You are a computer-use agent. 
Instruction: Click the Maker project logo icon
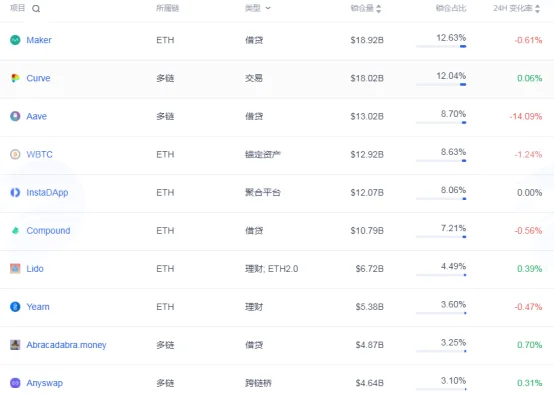(x=15, y=40)
